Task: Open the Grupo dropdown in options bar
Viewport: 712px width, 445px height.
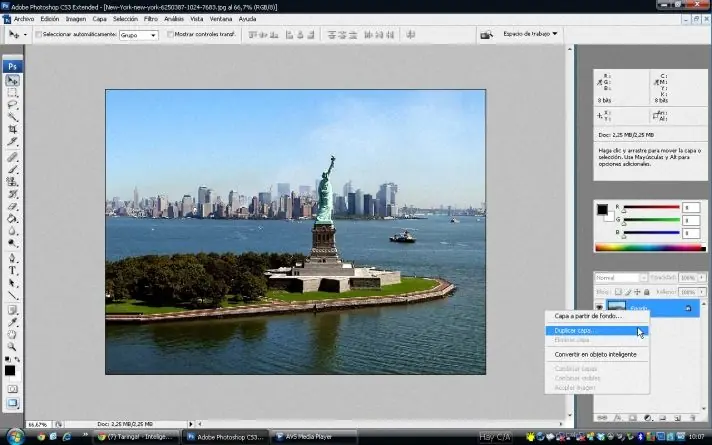Action: click(139, 34)
